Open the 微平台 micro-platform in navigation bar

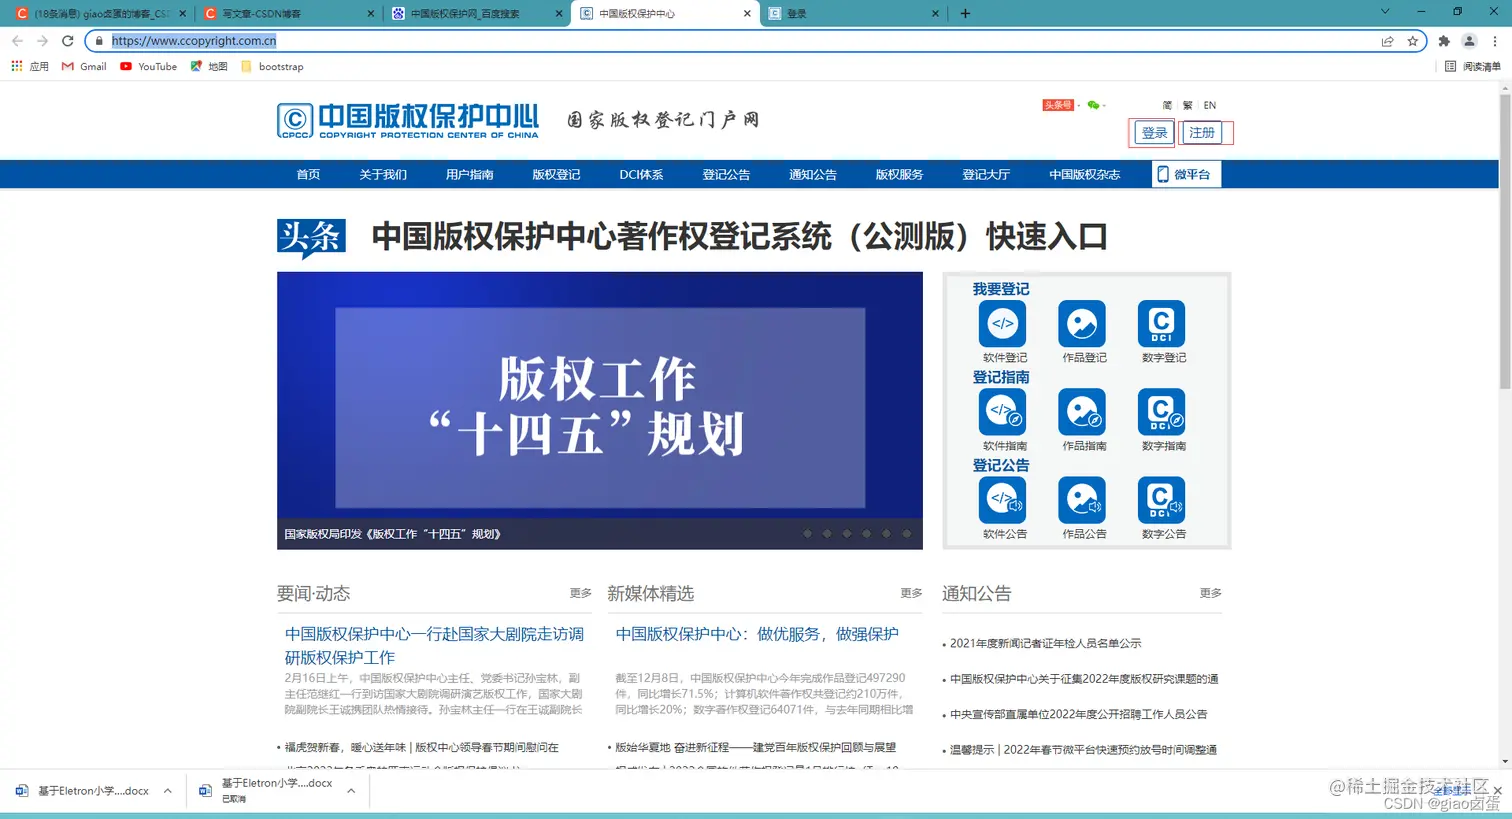tap(1185, 174)
